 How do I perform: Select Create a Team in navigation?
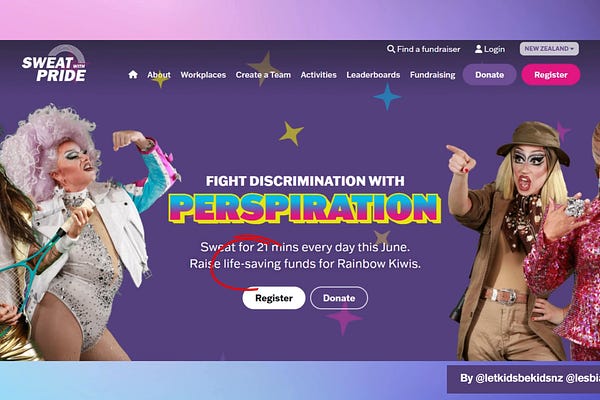click(x=263, y=75)
